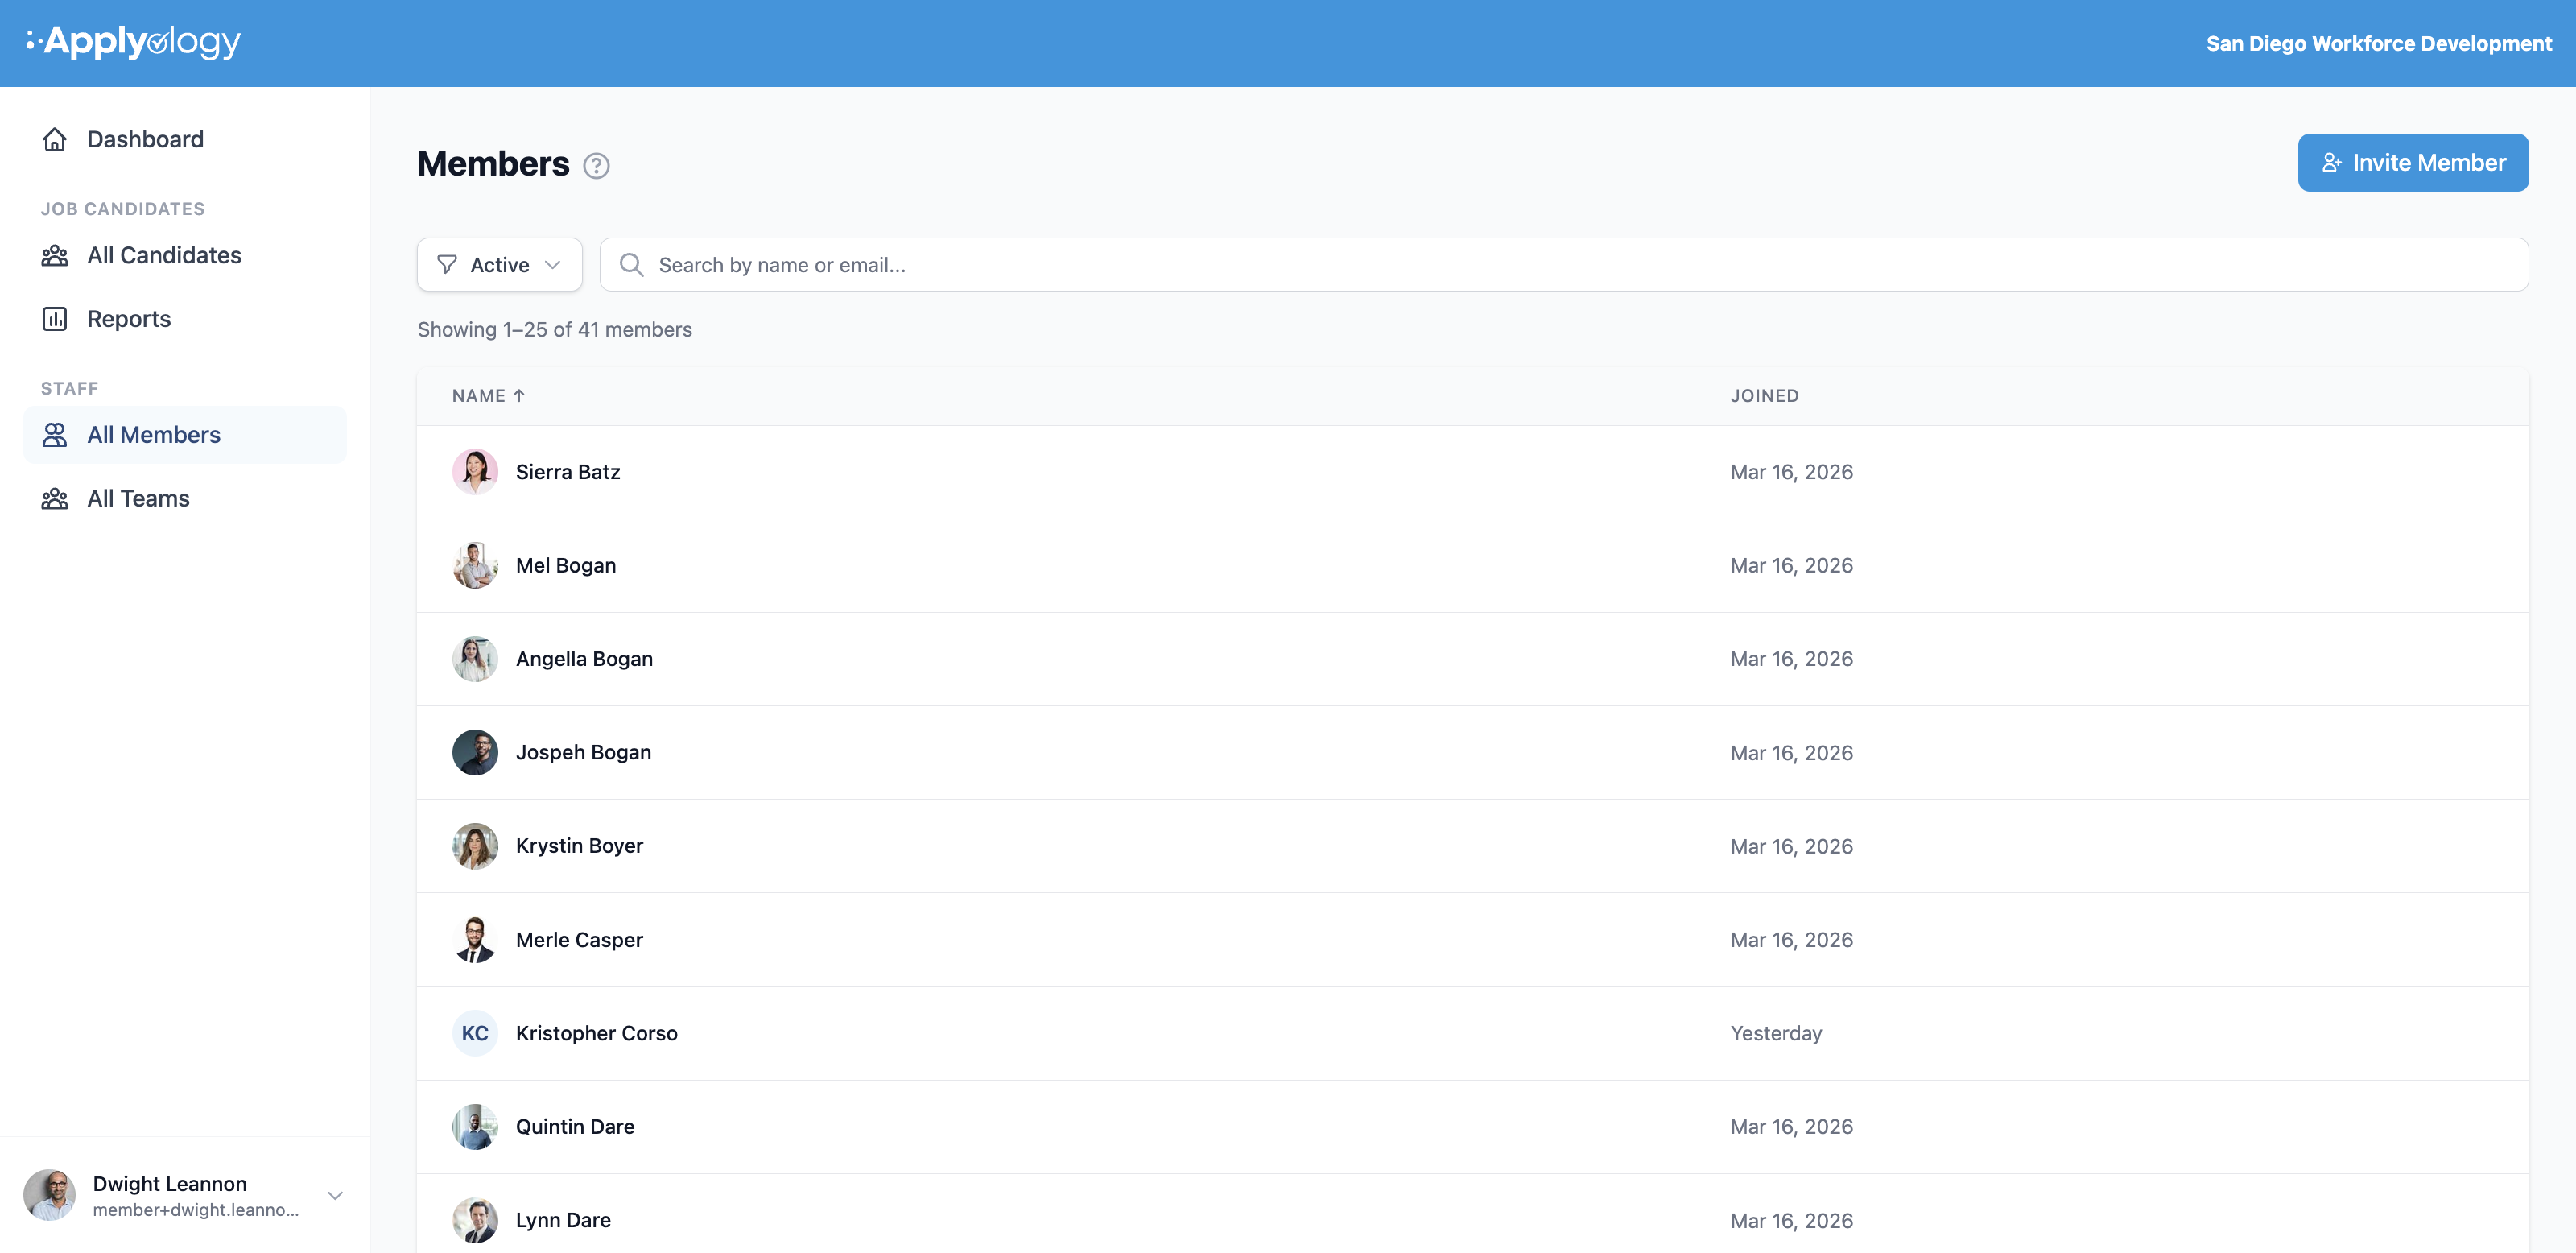Go to Dashboard in the sidebar

point(185,139)
